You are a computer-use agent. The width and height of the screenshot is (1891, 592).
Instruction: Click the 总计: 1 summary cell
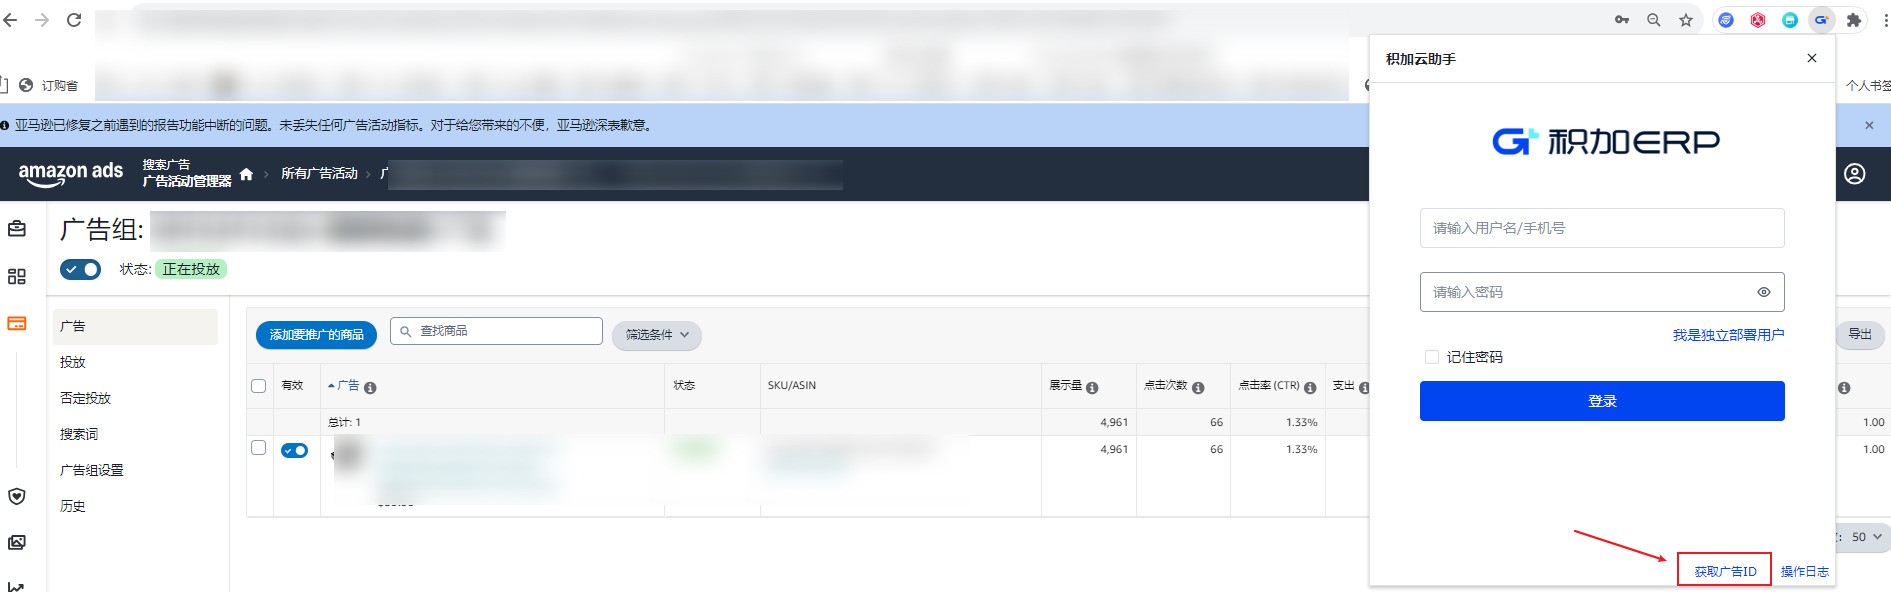pos(344,422)
